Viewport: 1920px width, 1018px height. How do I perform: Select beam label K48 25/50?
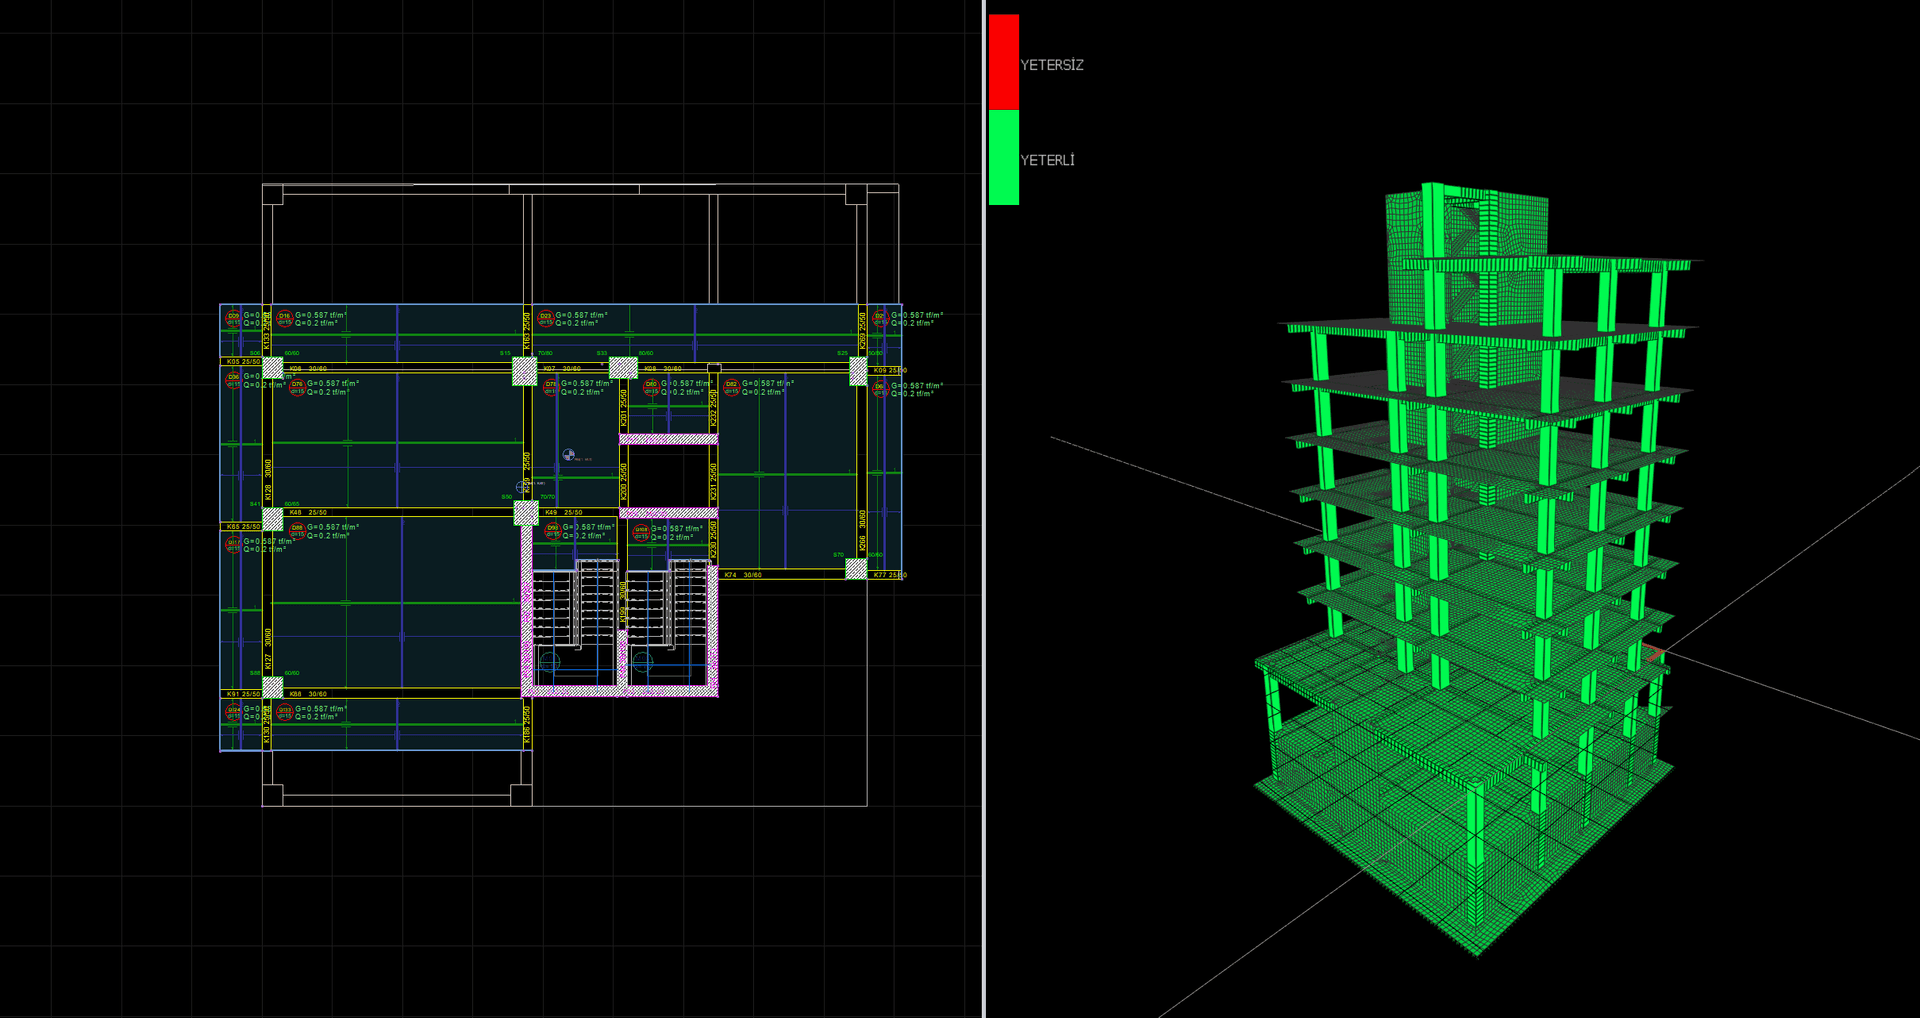[x=308, y=513]
